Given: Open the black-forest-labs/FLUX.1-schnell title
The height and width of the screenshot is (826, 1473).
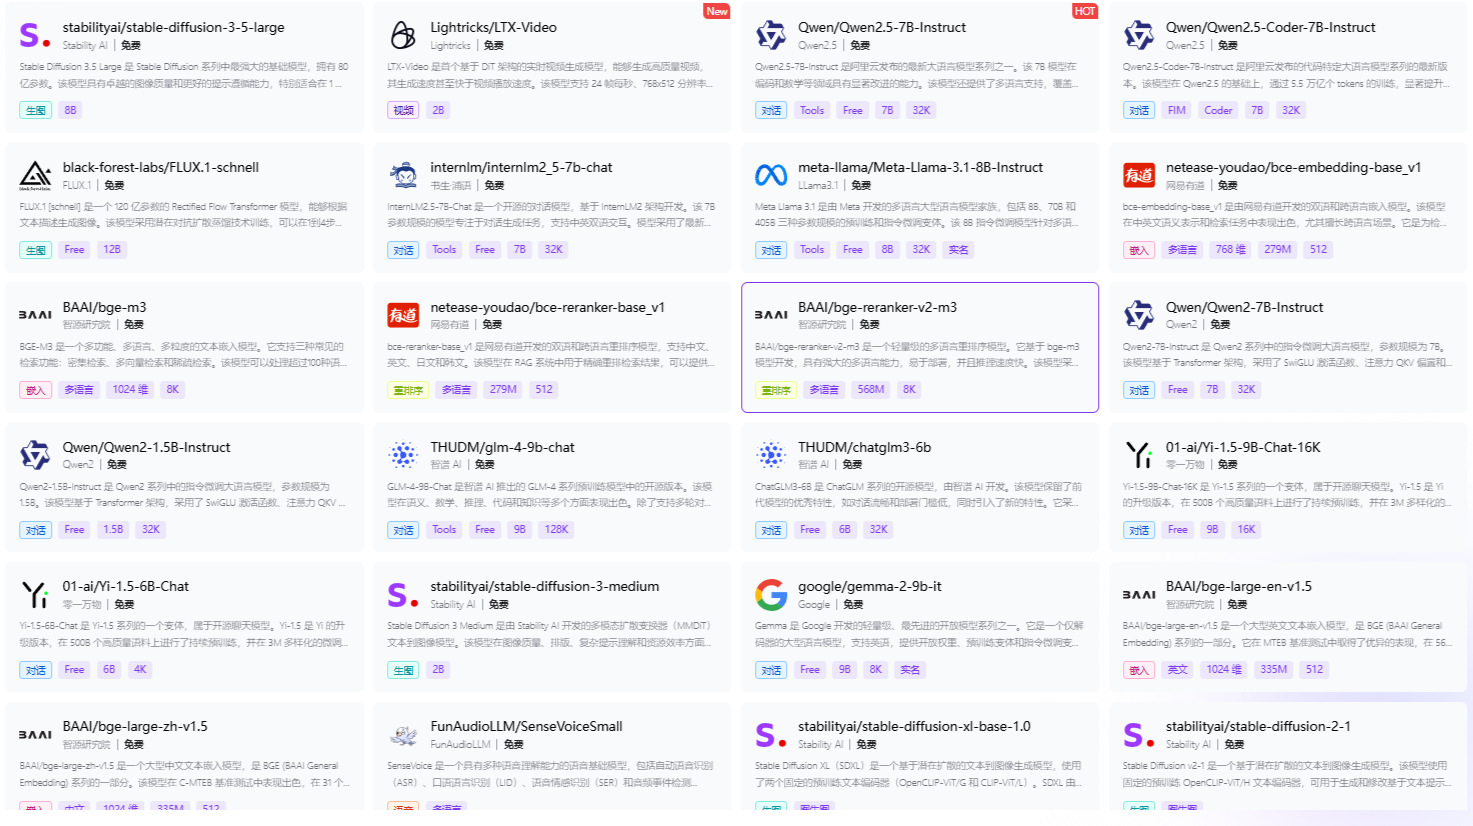Looking at the screenshot, I should [160, 167].
